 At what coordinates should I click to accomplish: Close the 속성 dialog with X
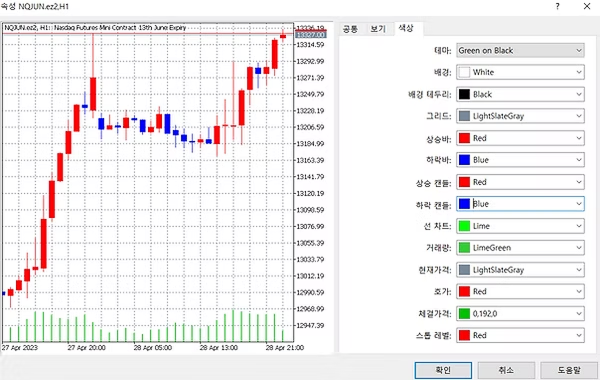click(x=587, y=6)
